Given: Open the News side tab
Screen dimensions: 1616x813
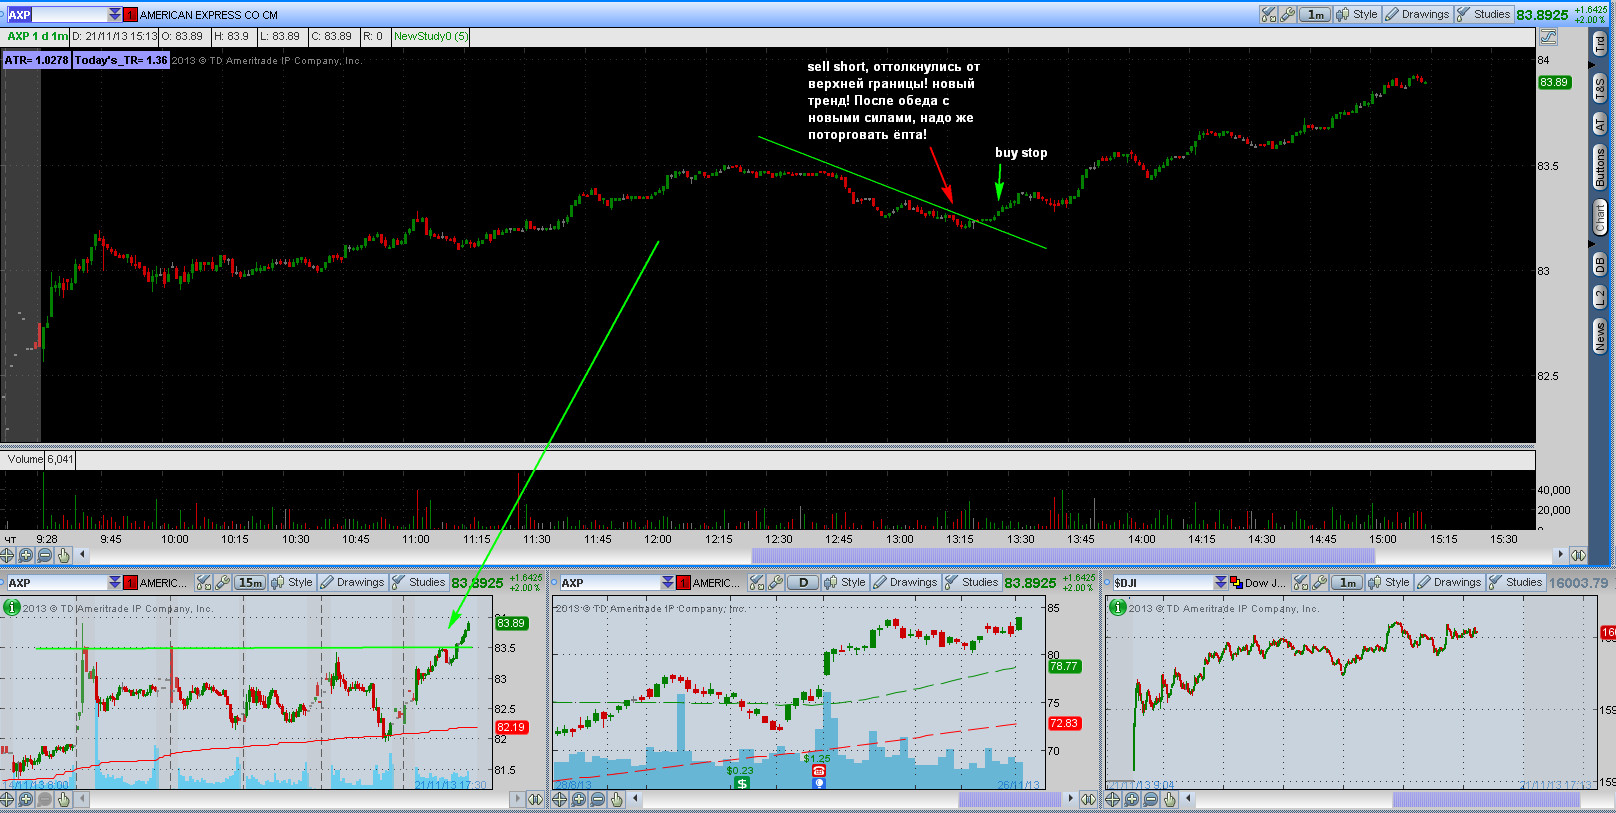Looking at the screenshot, I should [x=1600, y=336].
